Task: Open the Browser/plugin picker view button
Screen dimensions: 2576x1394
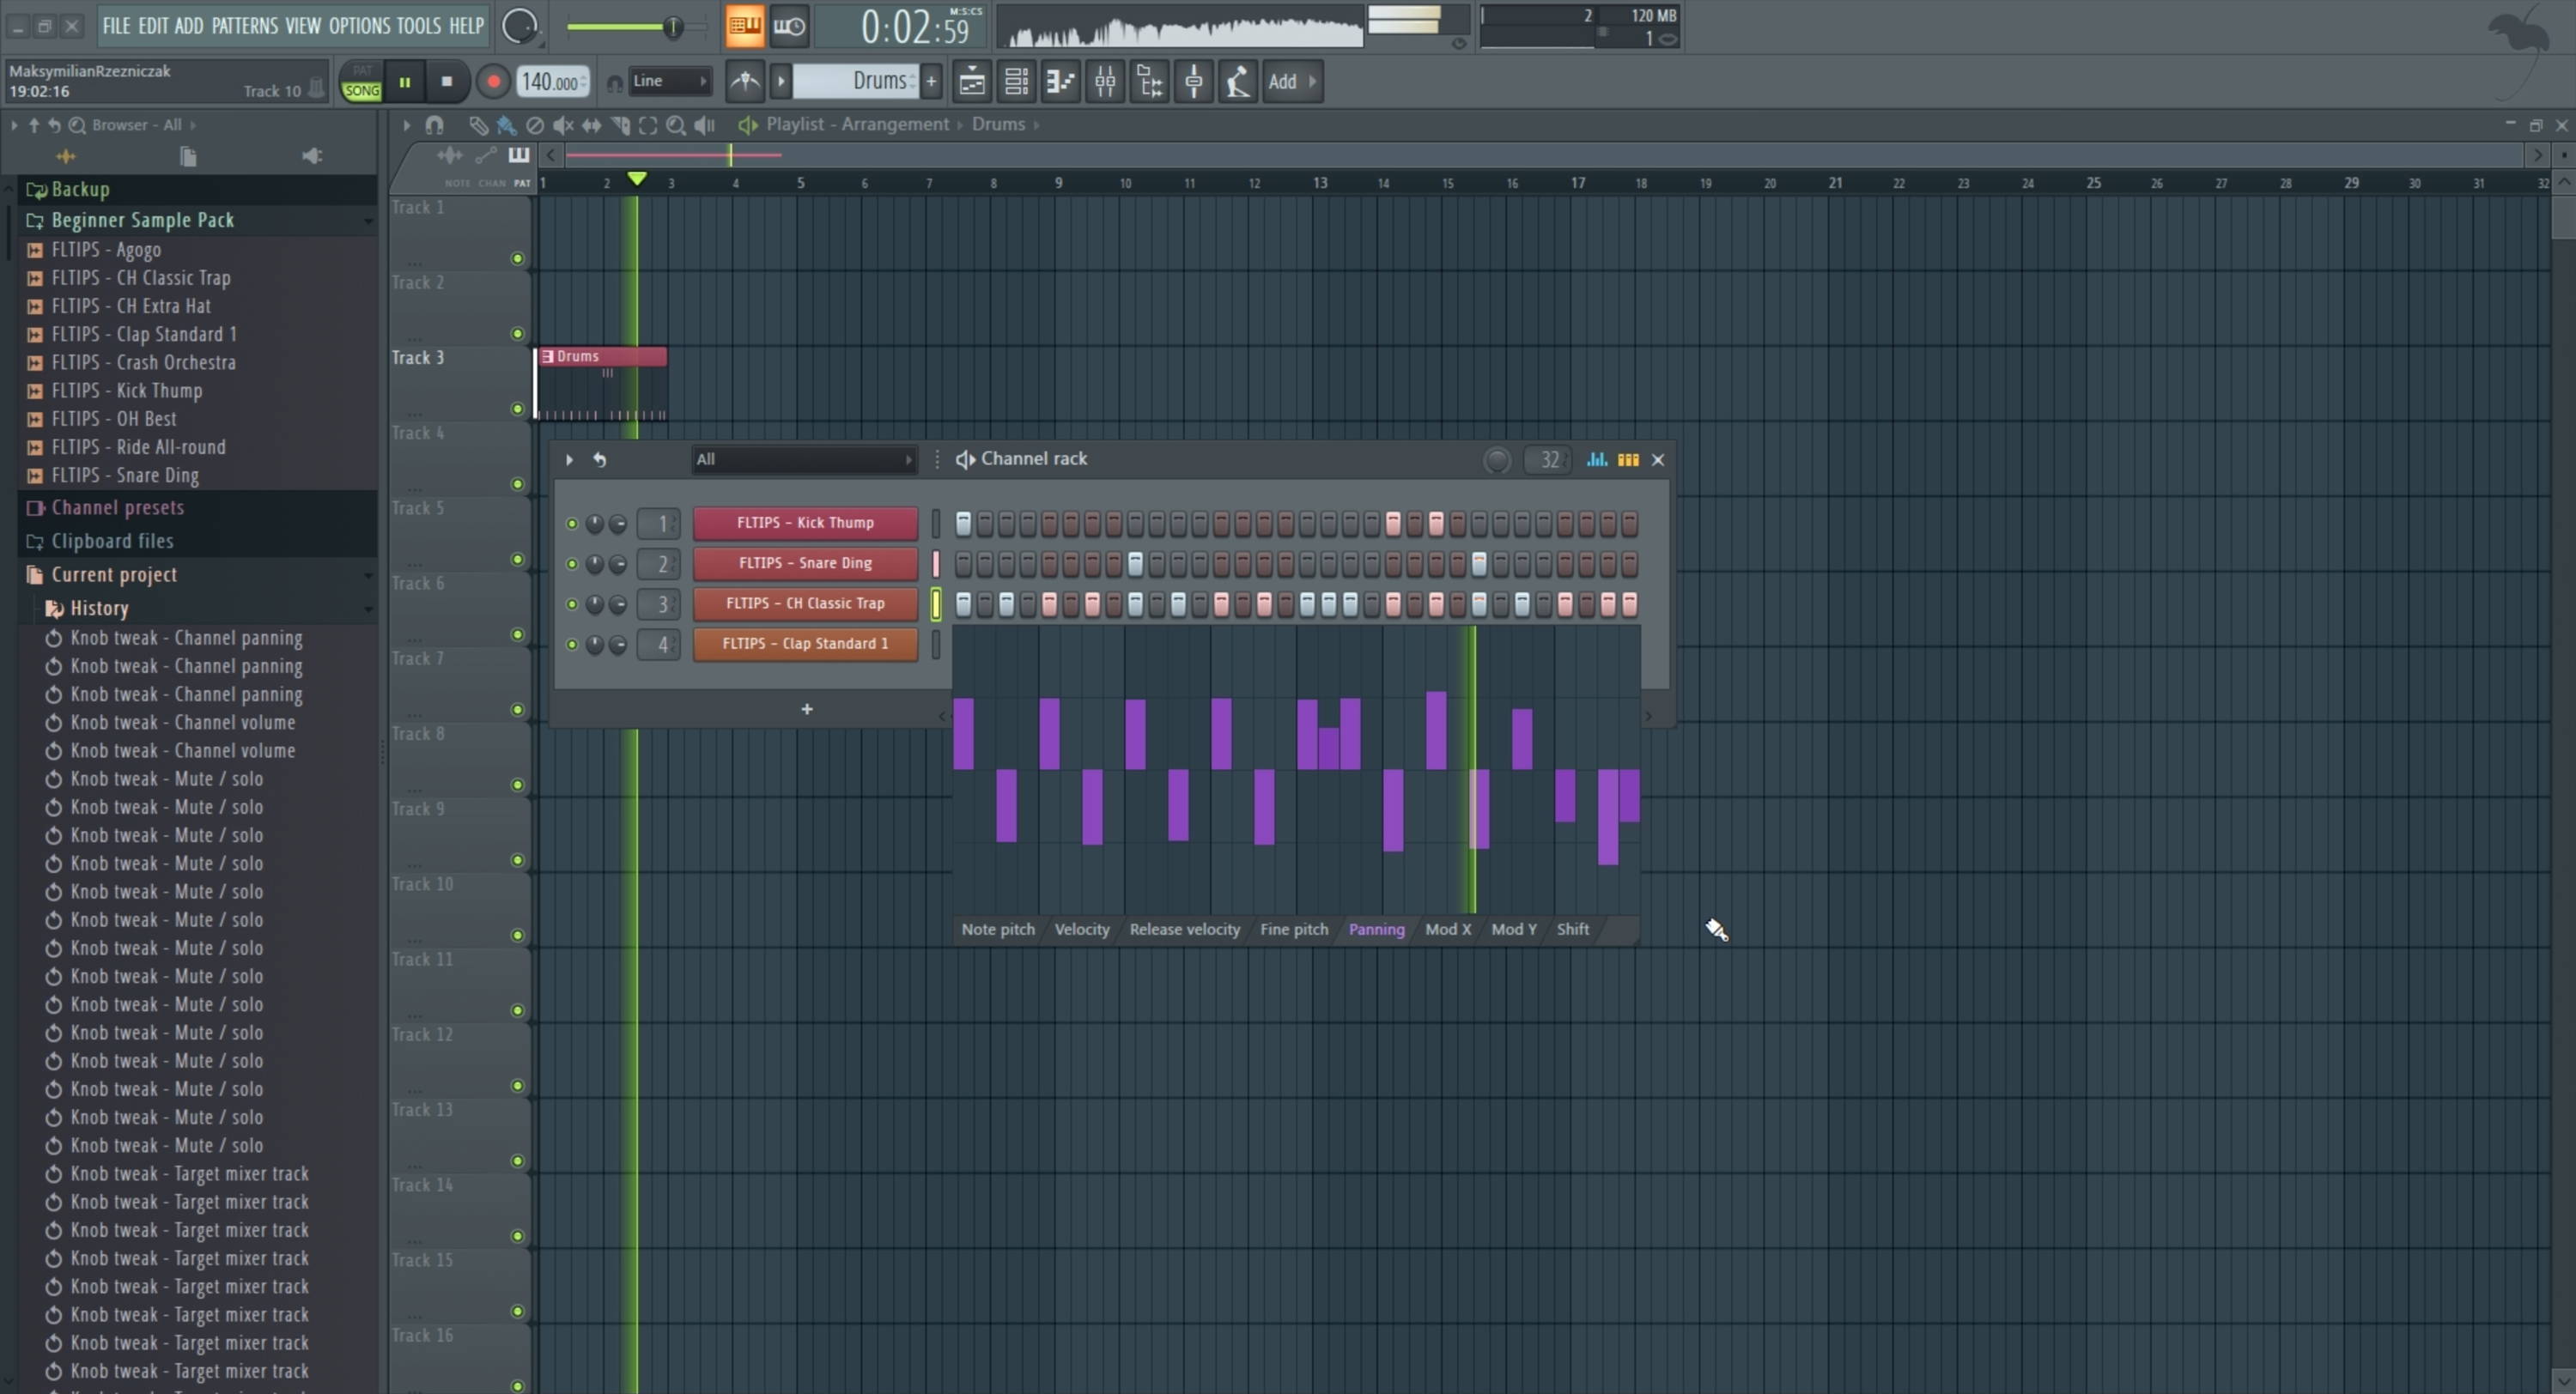Action: pyautogui.click(x=1149, y=82)
